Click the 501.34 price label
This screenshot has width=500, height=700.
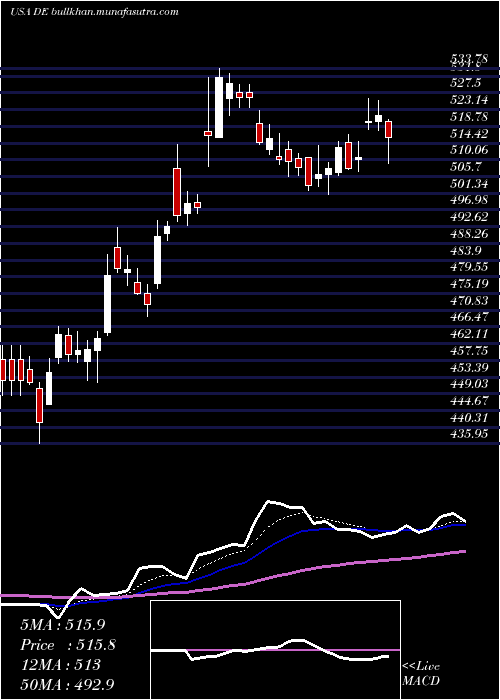tap(469, 184)
